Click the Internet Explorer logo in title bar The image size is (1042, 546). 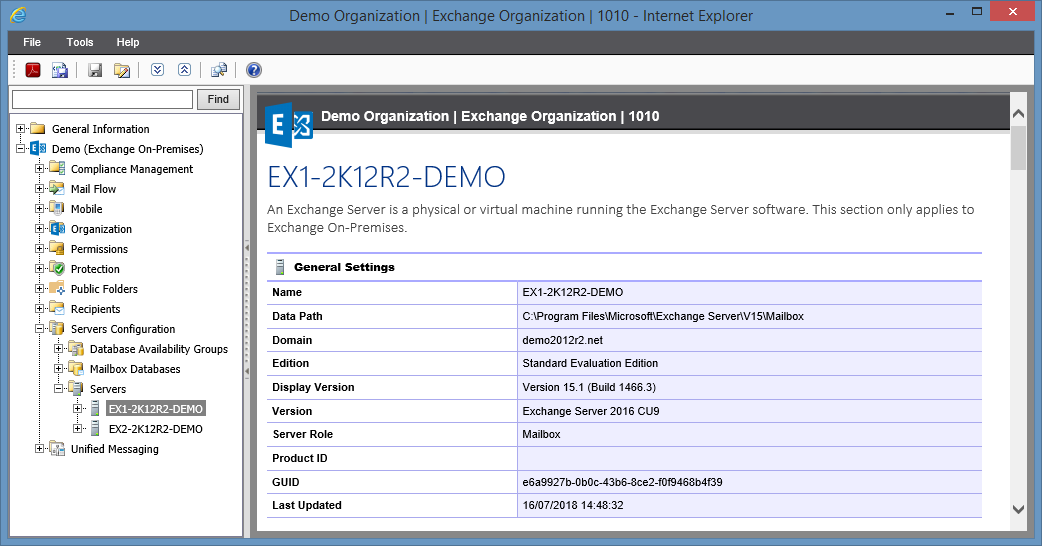19,15
